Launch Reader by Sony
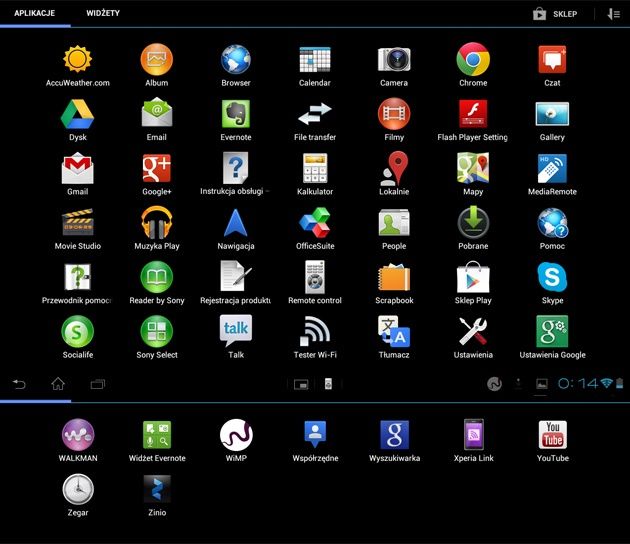This screenshot has height=544, width=630. pos(157,277)
